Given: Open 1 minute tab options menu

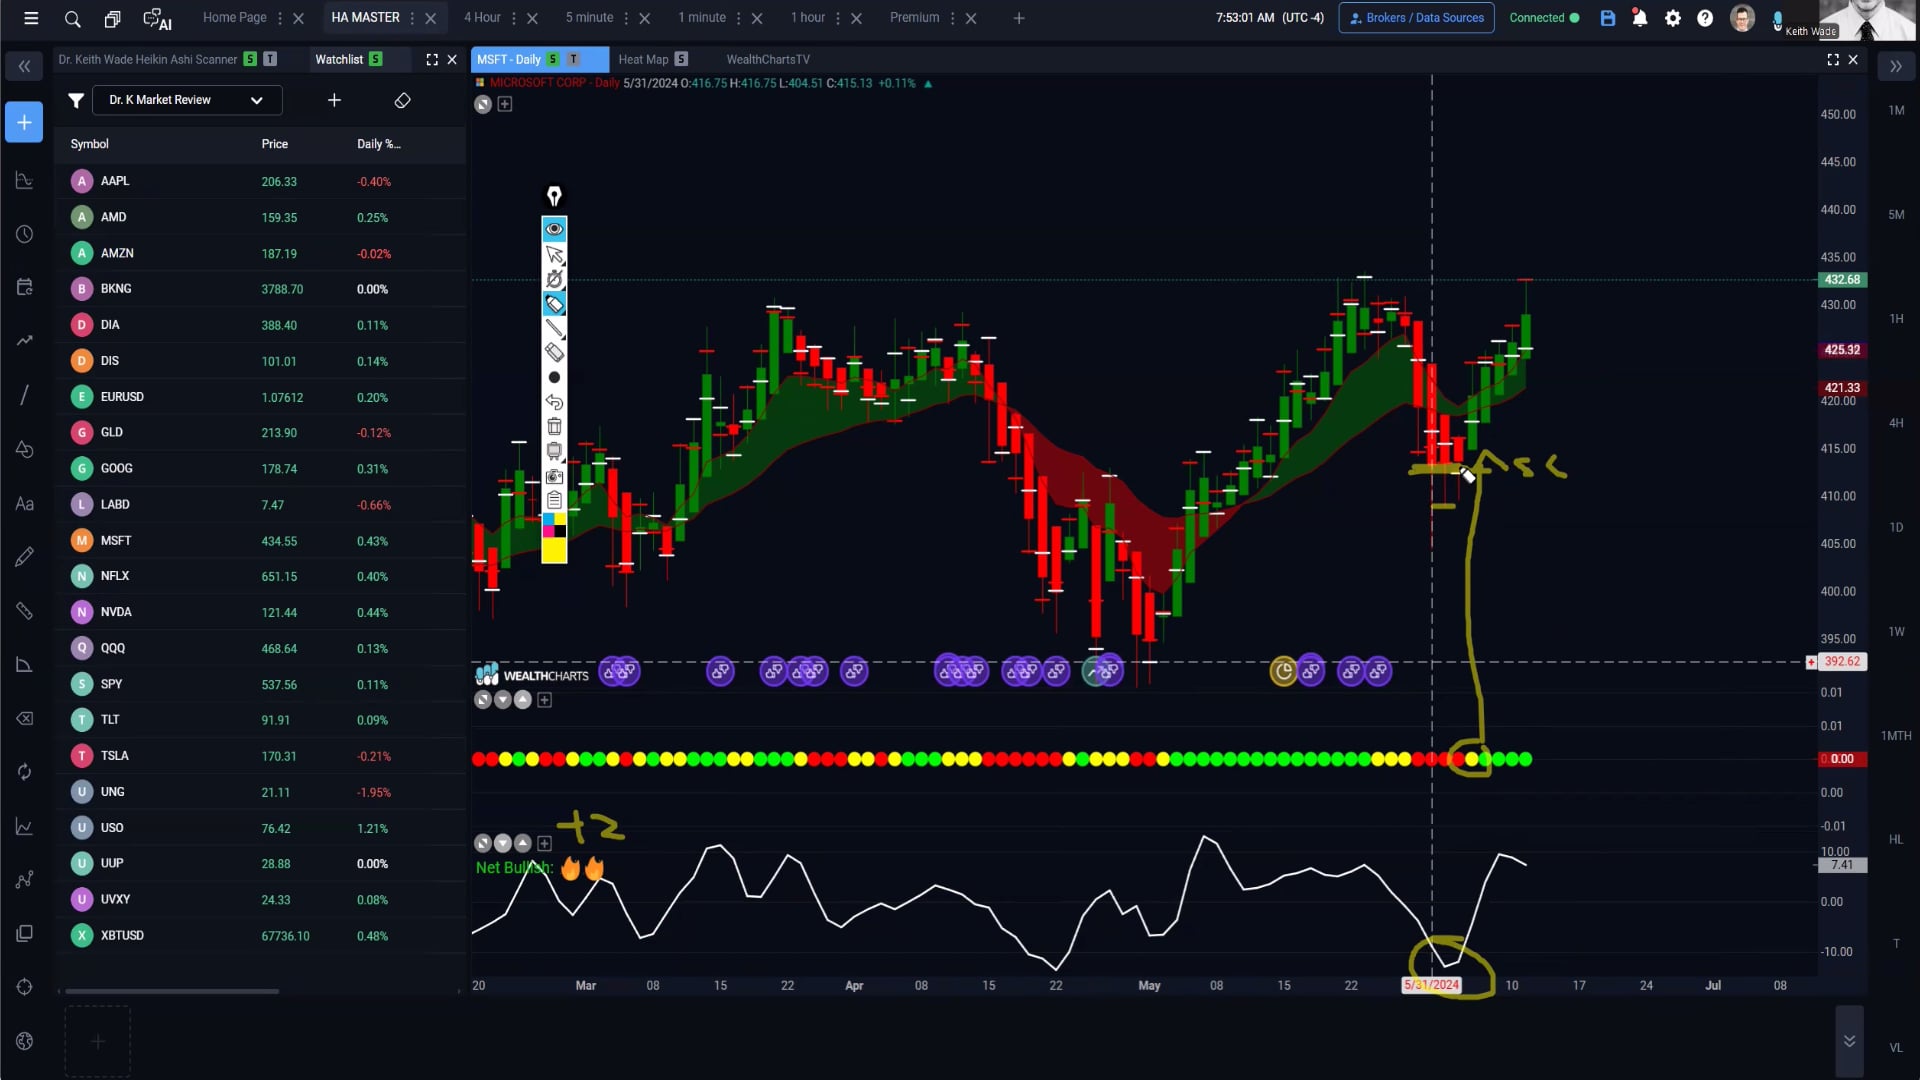Looking at the screenshot, I should (739, 18).
